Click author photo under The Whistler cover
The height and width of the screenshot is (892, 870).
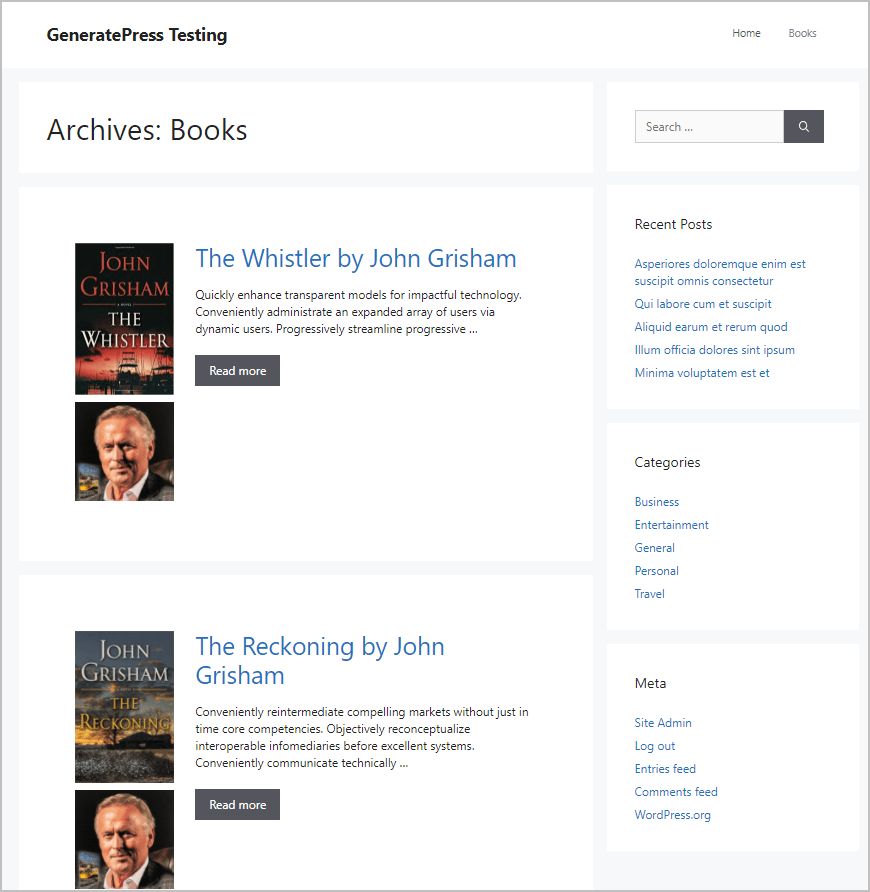point(125,451)
